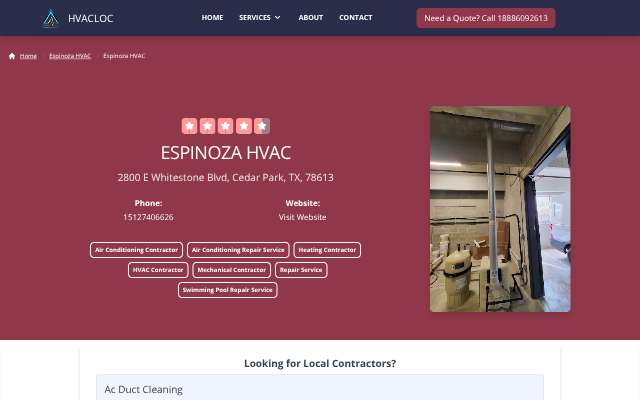Screen dimensions: 640x400
Task: Select the Repair Service tag
Action: point(301,270)
